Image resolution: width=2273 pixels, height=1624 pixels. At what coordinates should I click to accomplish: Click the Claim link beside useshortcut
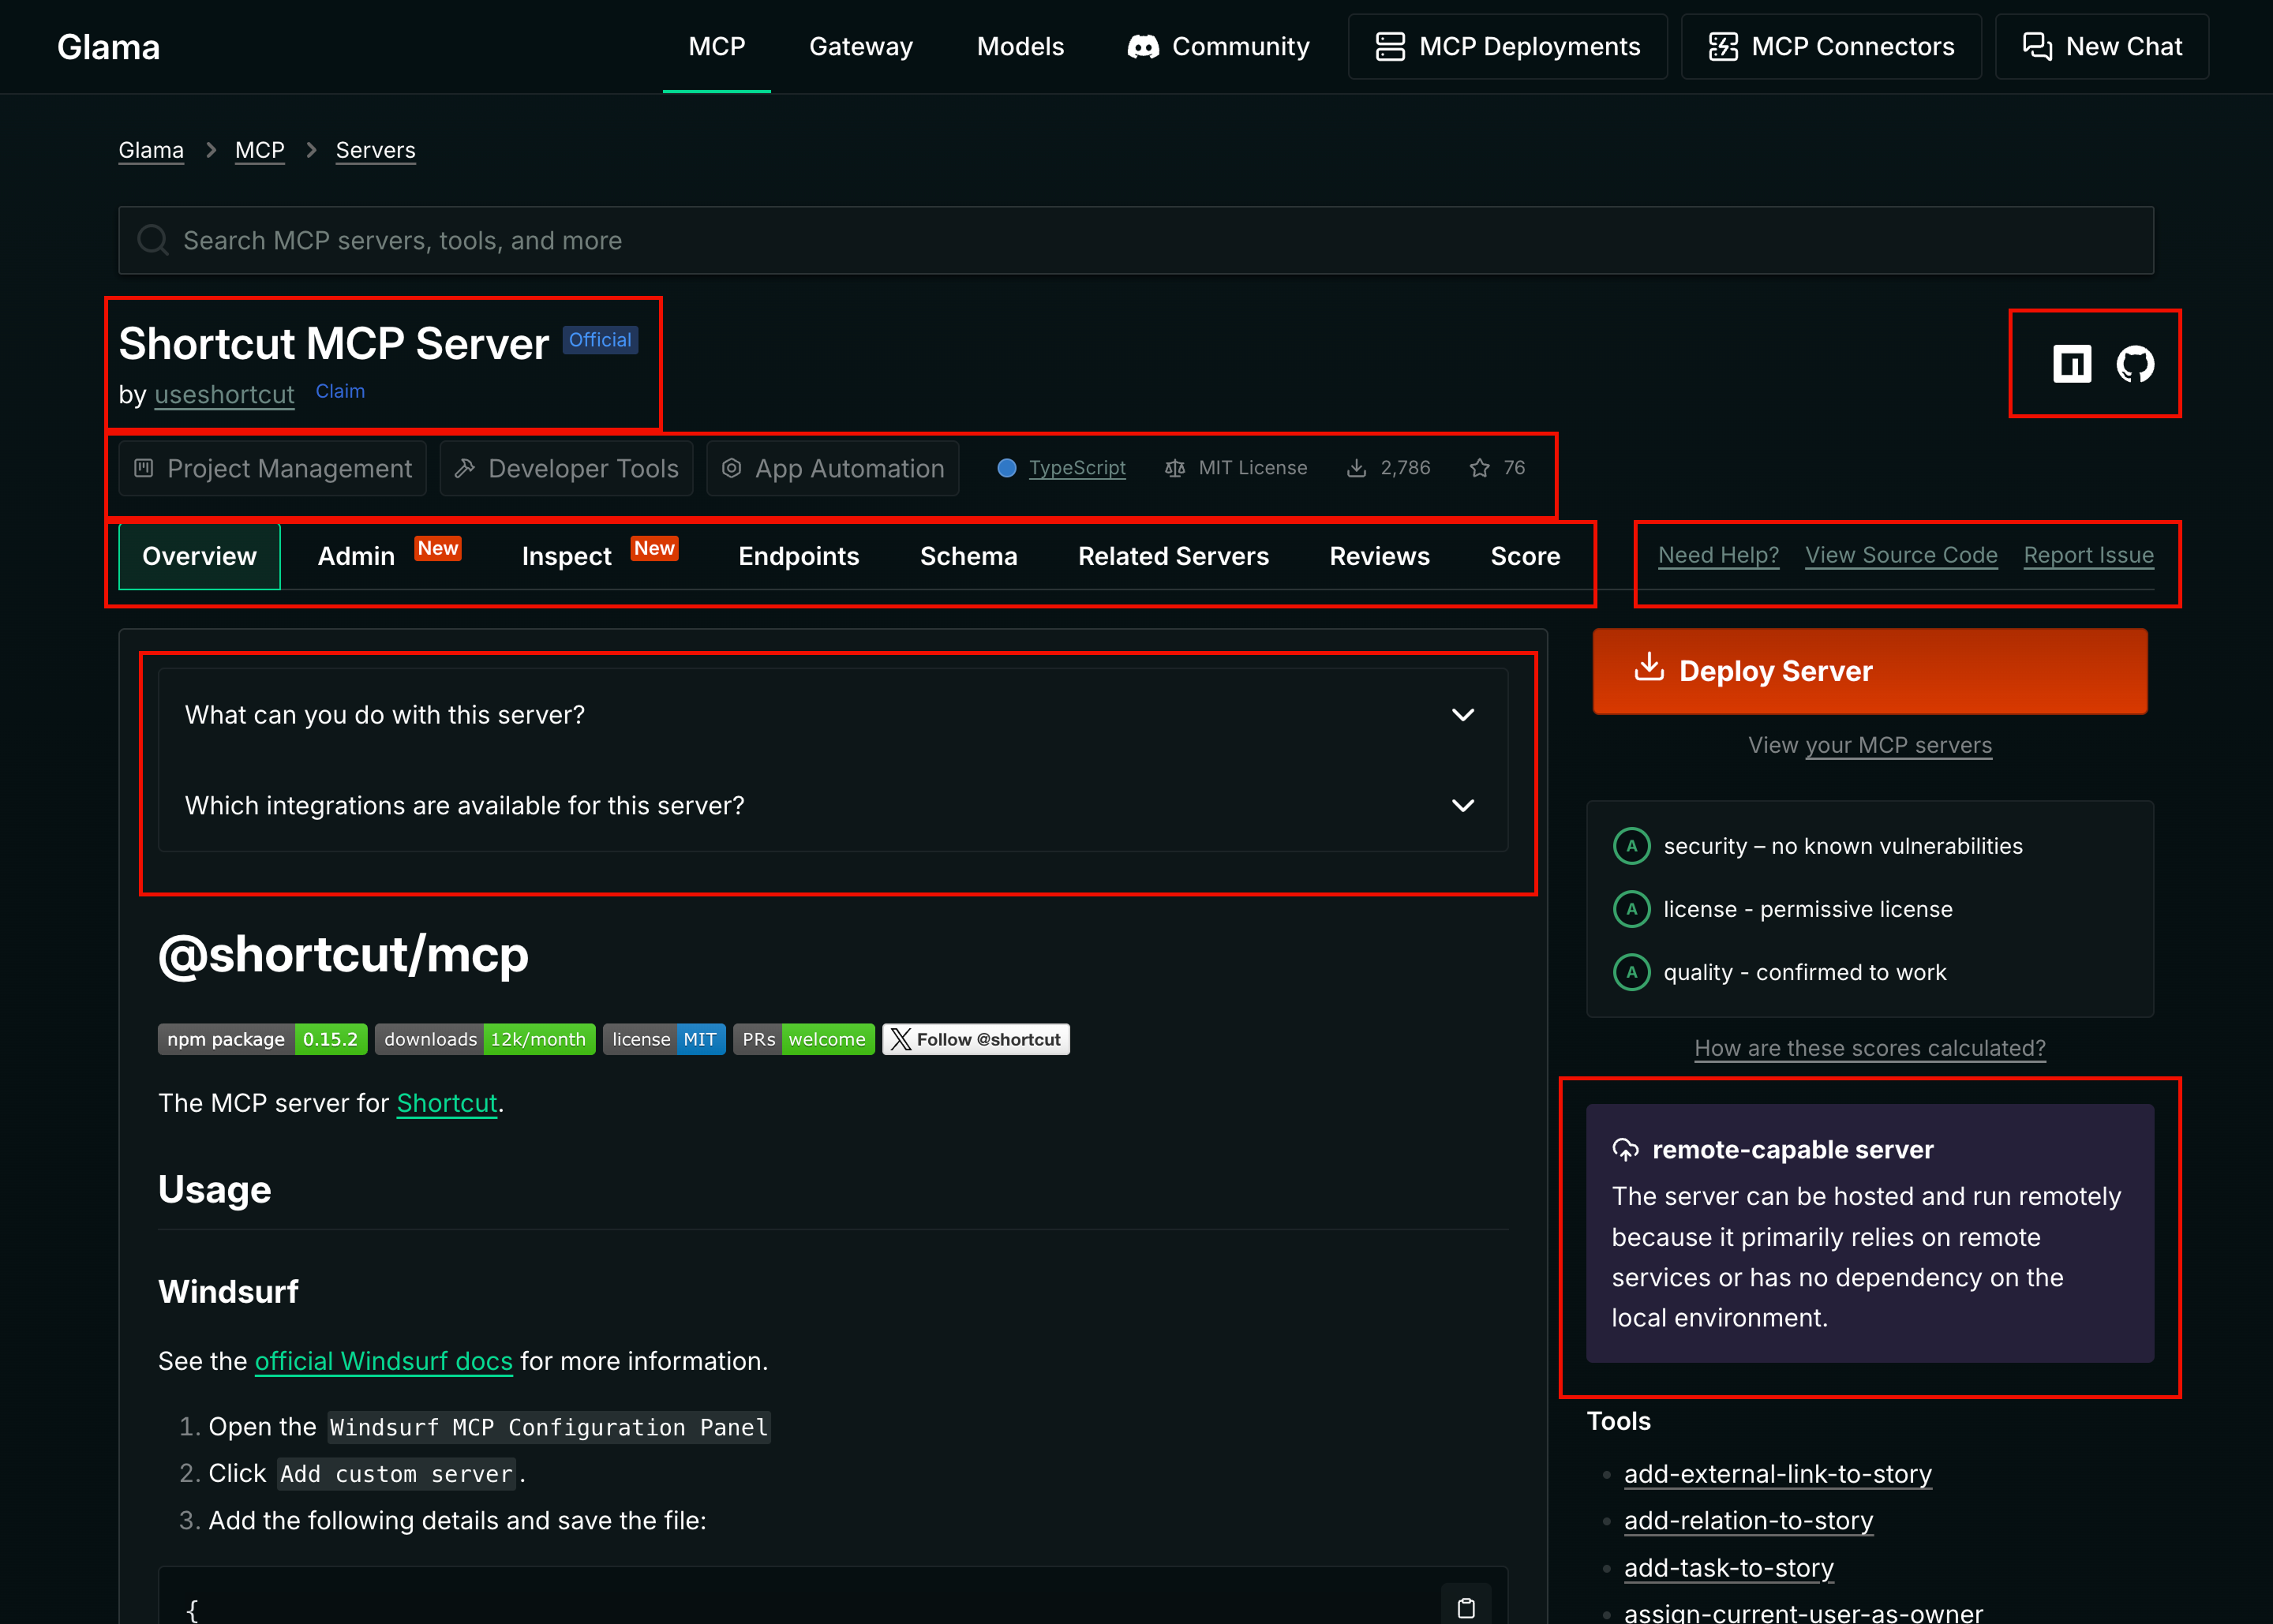340,391
